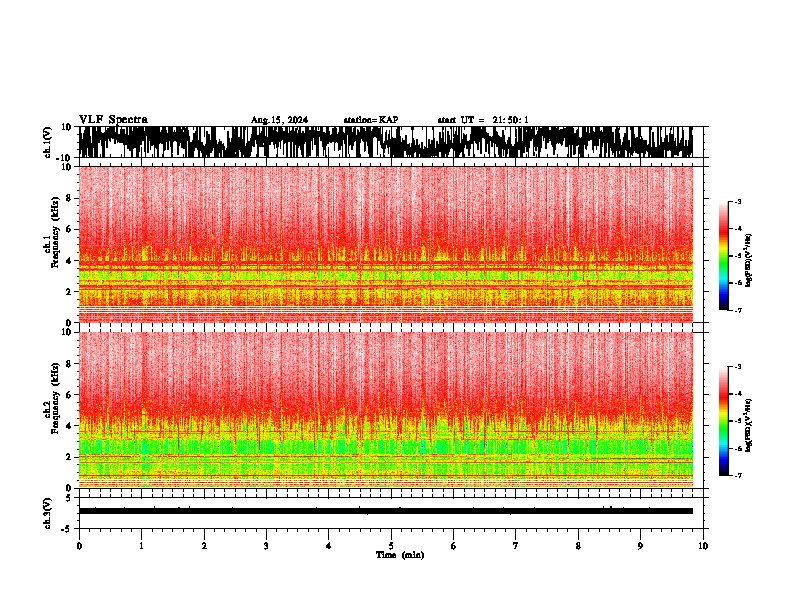Click the "-7" label on ch.1 colorbar
Image resolution: width=792 pixels, height=612 pixels.
click(738, 310)
